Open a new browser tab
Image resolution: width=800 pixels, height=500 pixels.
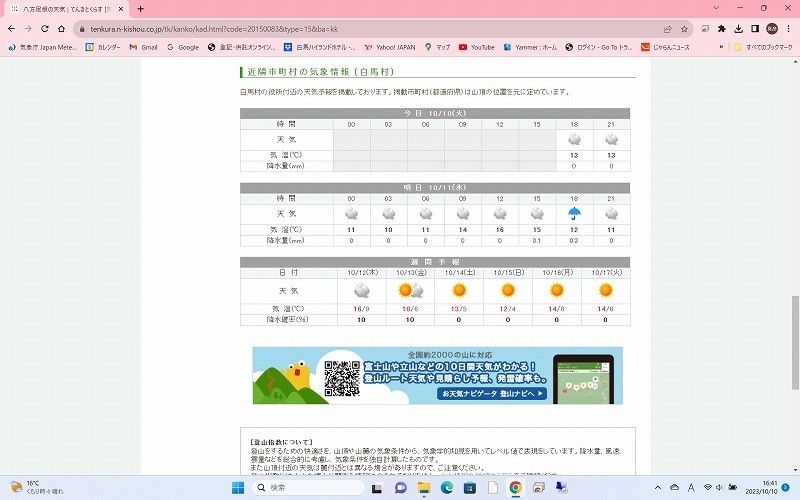coord(140,8)
